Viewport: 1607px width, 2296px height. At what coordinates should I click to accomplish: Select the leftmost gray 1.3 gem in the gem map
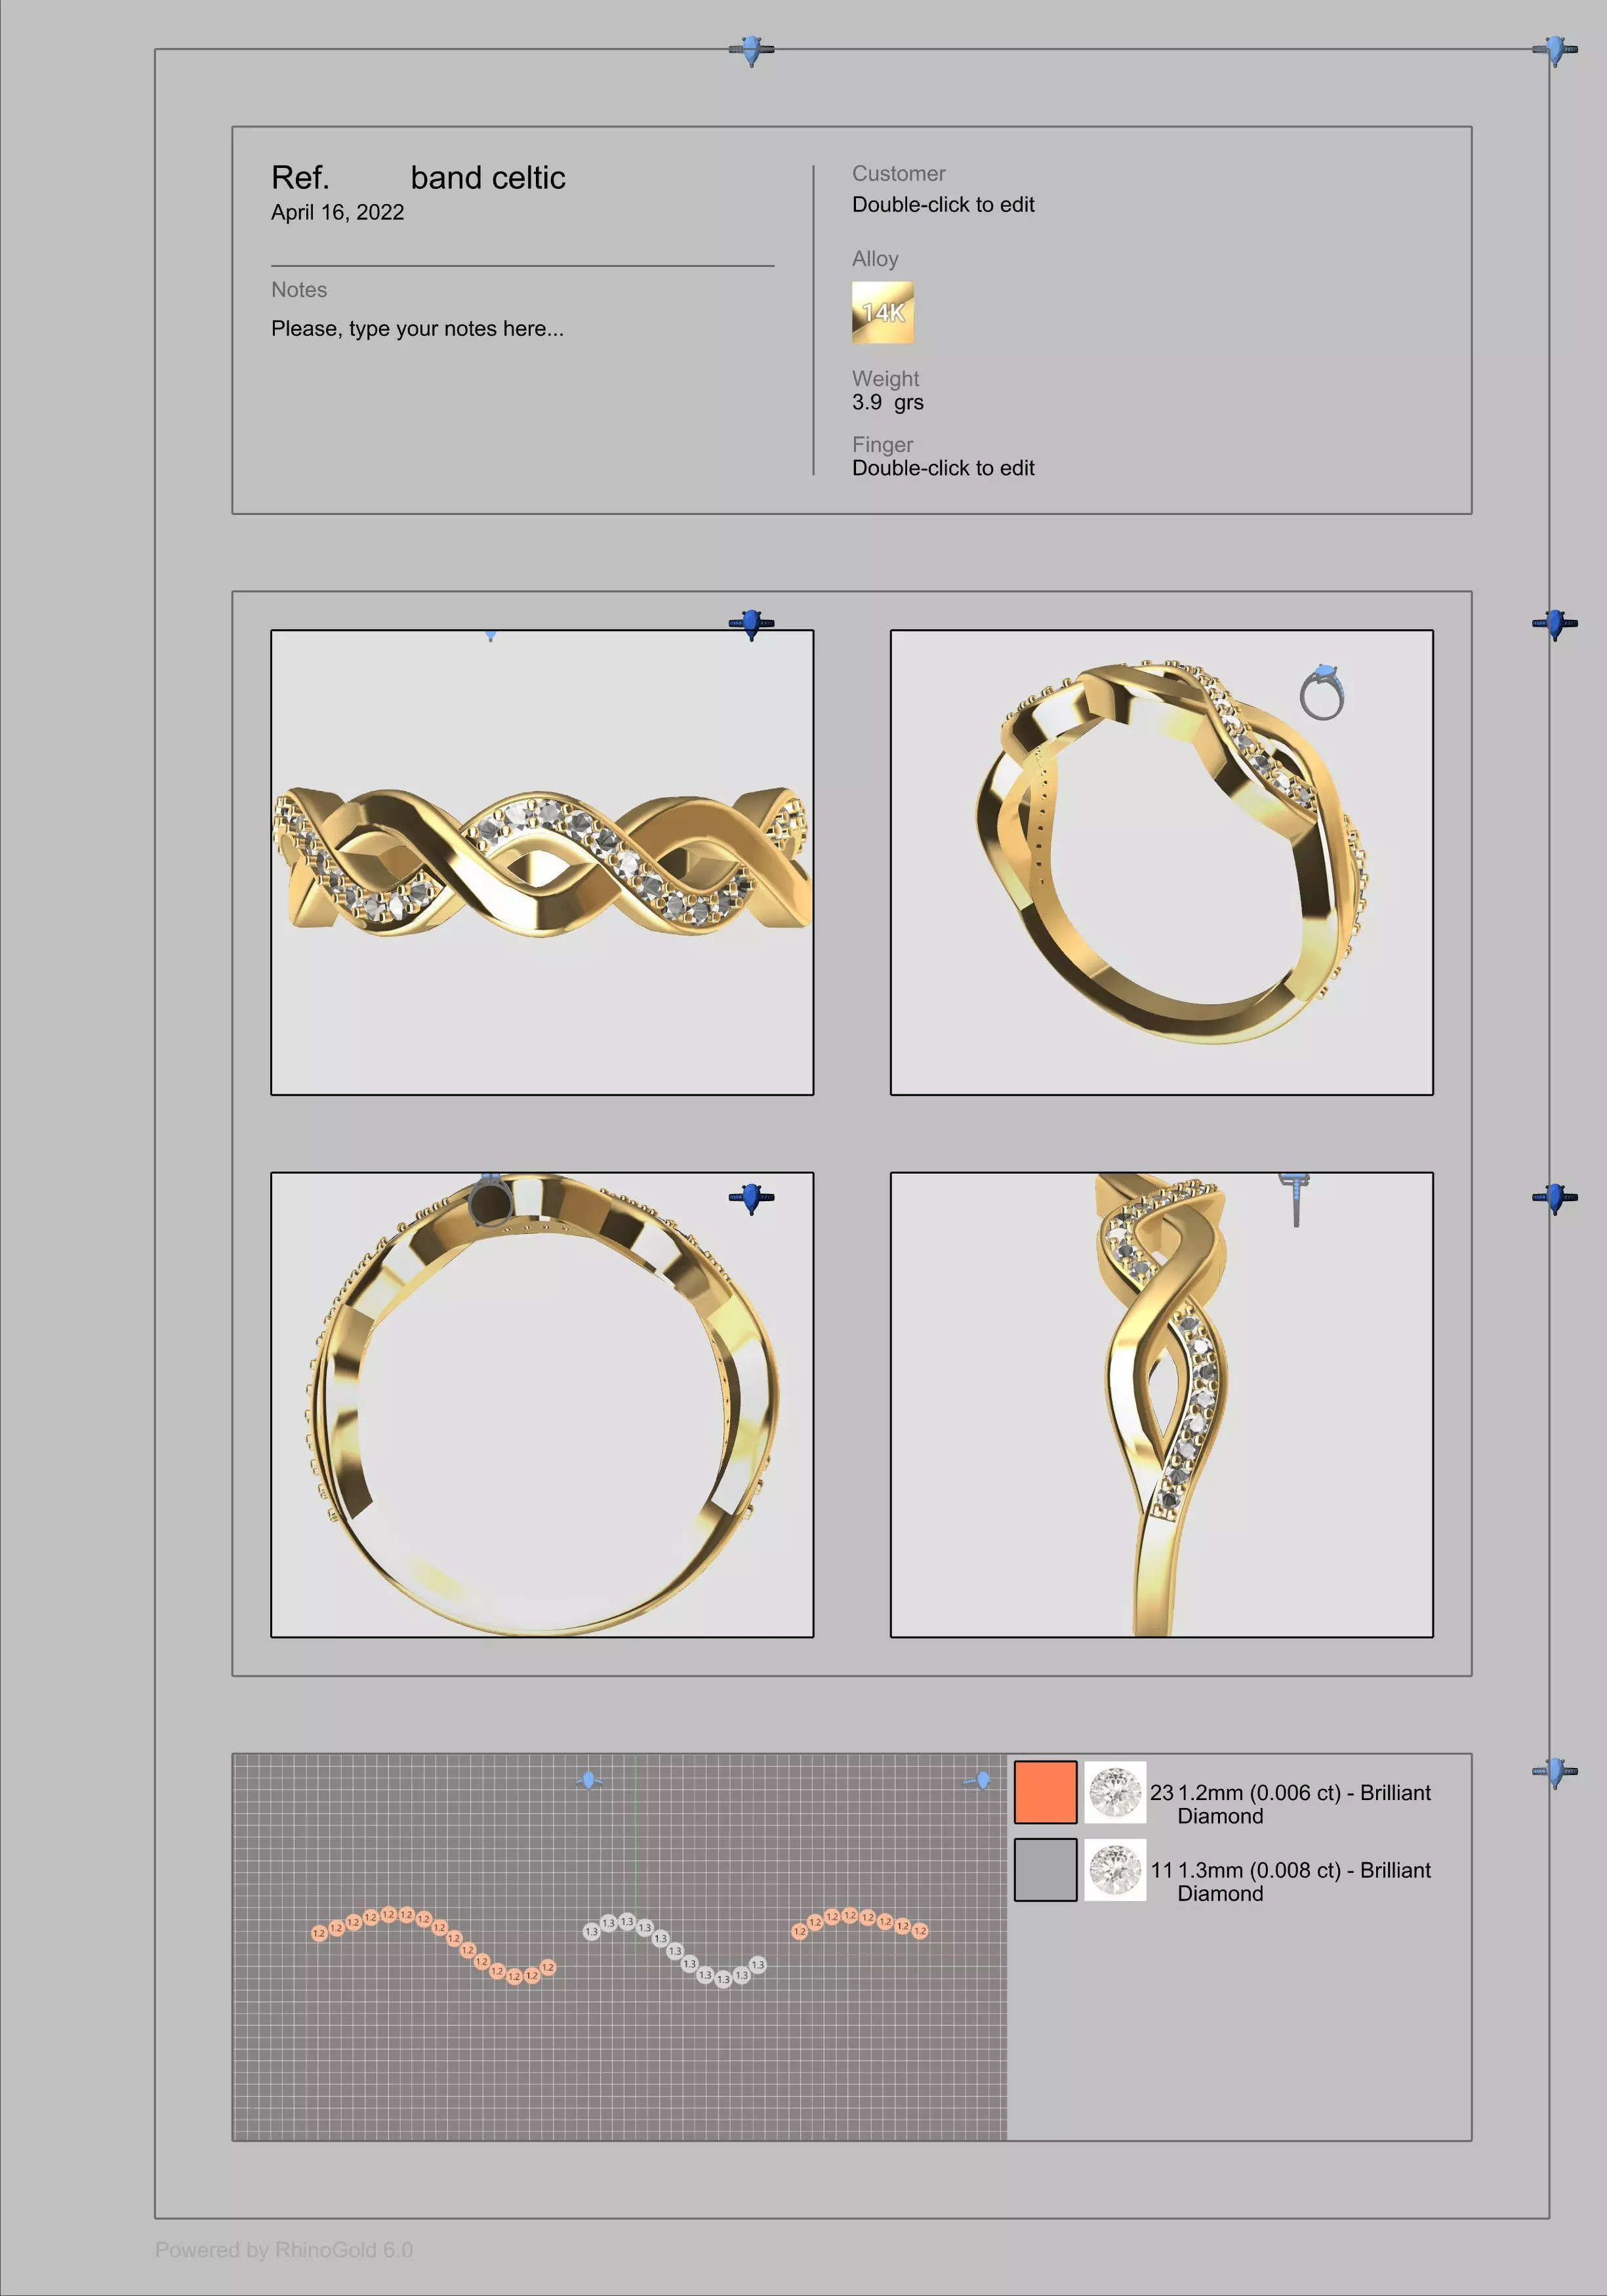(x=591, y=1931)
